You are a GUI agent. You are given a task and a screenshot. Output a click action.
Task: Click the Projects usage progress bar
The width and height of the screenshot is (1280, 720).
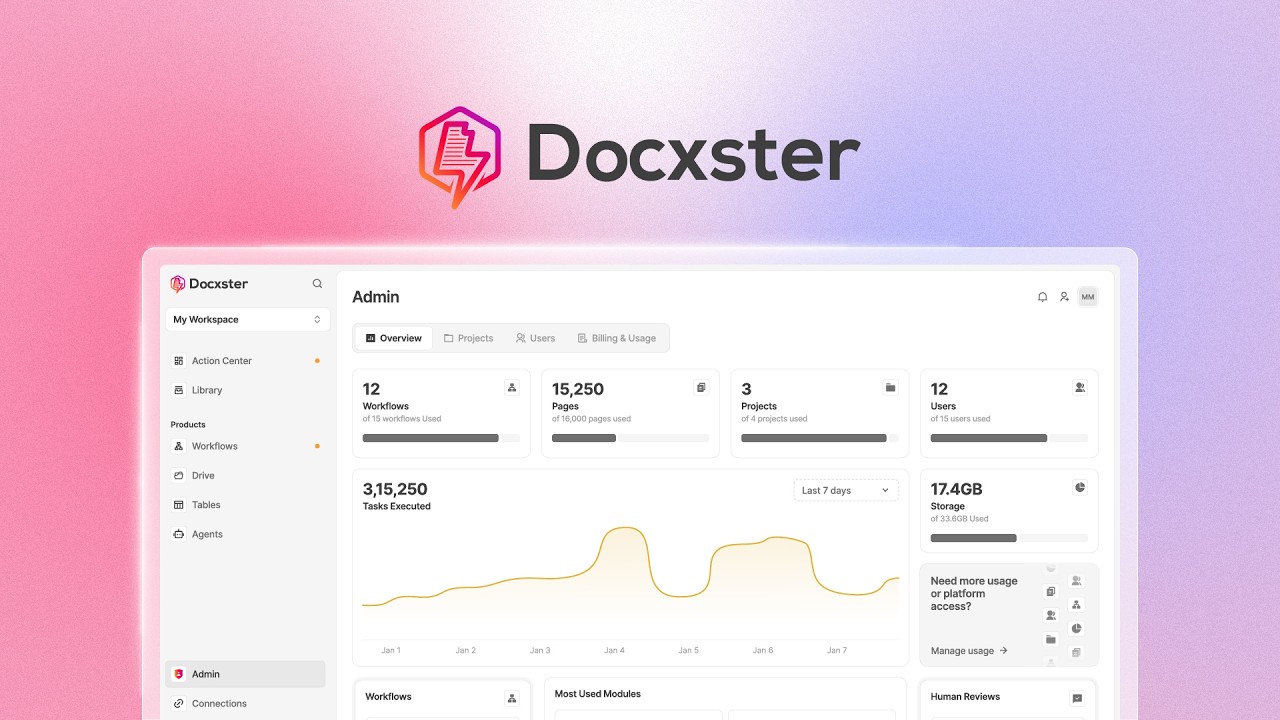click(819, 438)
